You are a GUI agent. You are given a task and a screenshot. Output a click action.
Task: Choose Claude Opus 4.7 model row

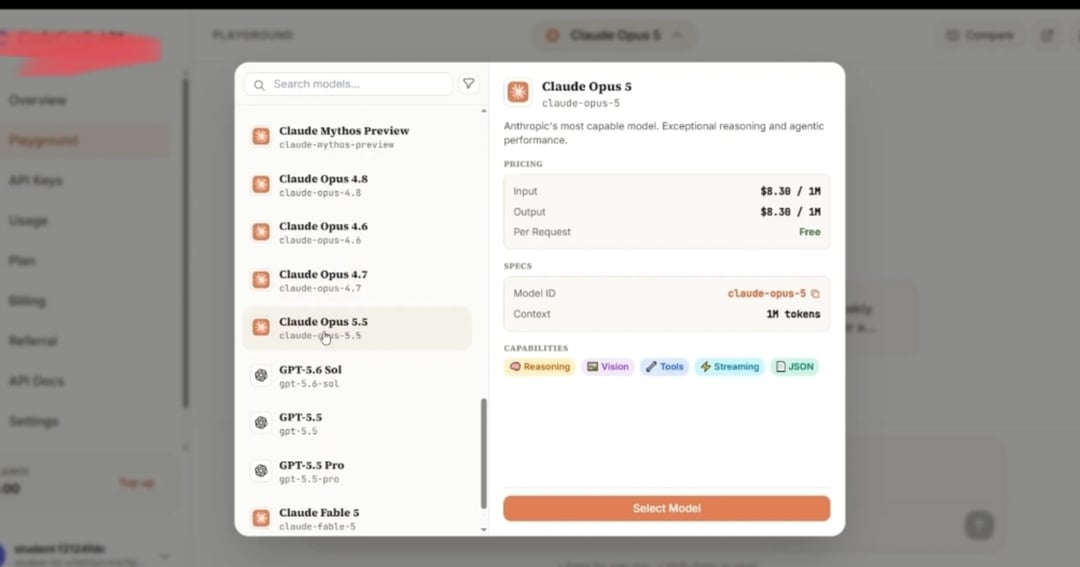point(357,280)
